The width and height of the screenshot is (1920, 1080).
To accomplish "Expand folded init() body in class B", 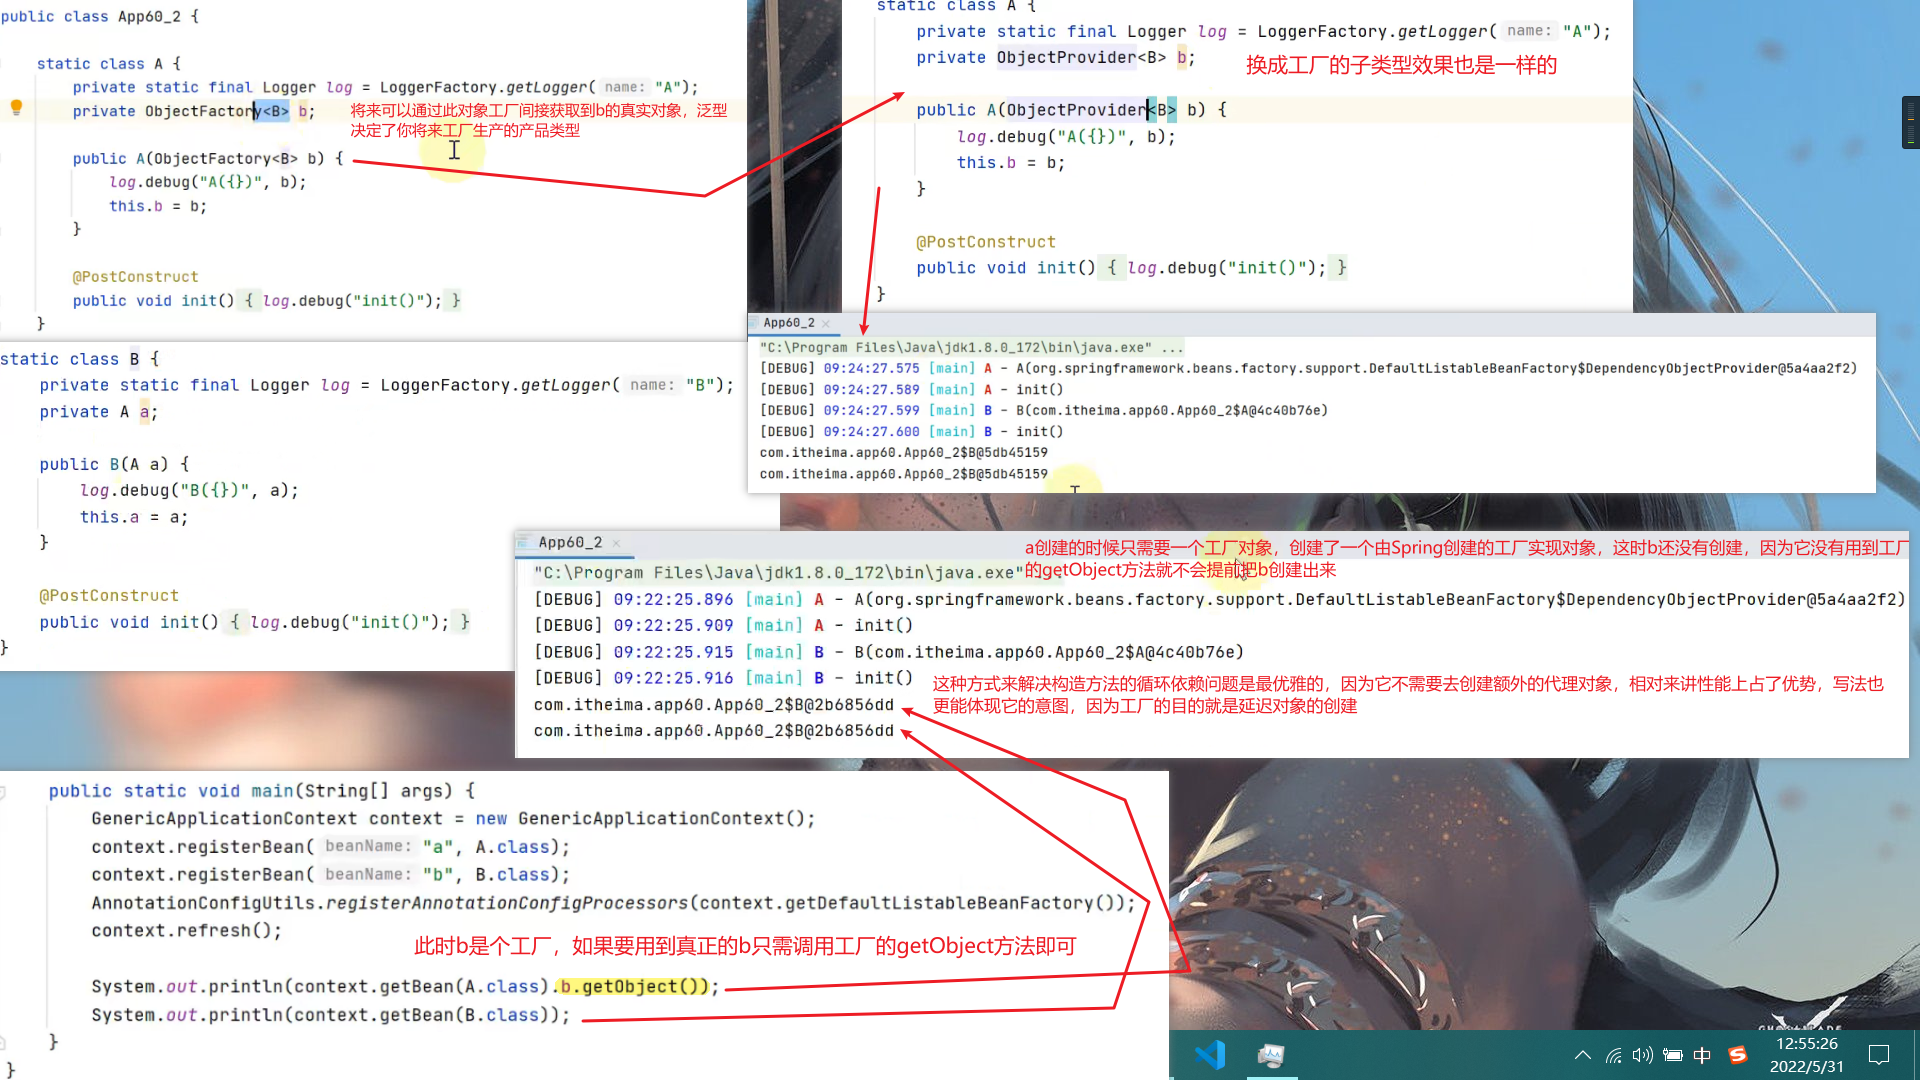I will coord(234,622).
